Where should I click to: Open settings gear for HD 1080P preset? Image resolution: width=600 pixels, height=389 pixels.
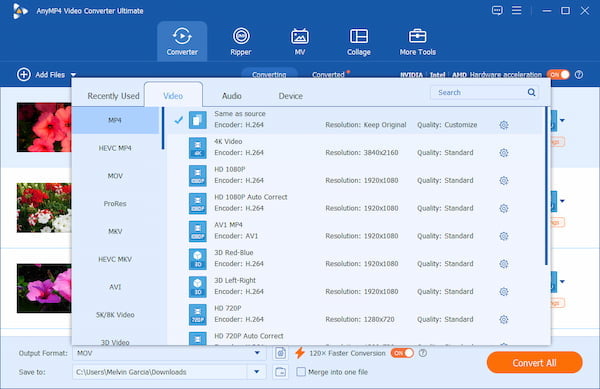pyautogui.click(x=504, y=181)
